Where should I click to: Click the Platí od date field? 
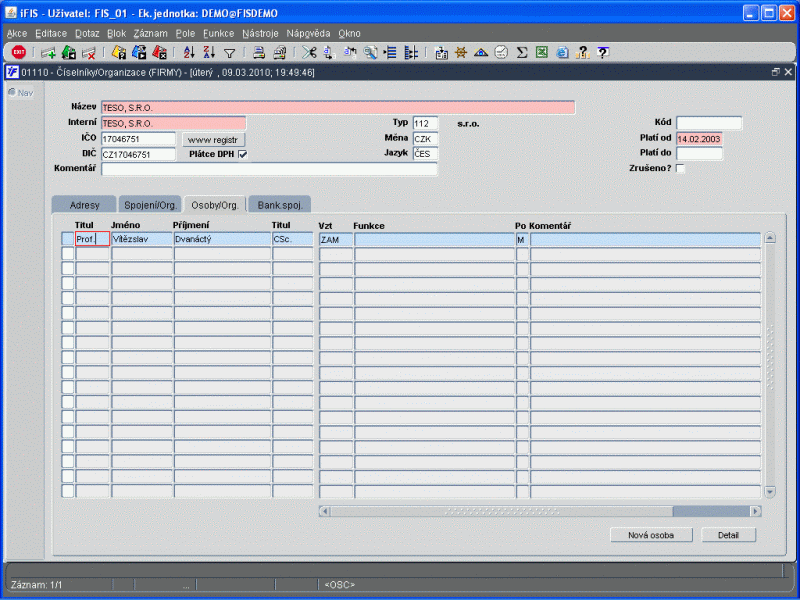tap(699, 139)
